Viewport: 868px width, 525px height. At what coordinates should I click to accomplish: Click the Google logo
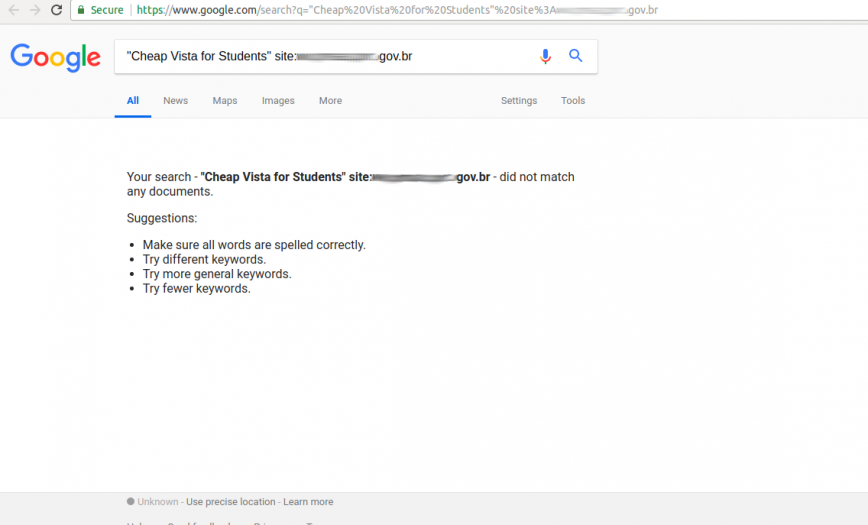coord(55,57)
